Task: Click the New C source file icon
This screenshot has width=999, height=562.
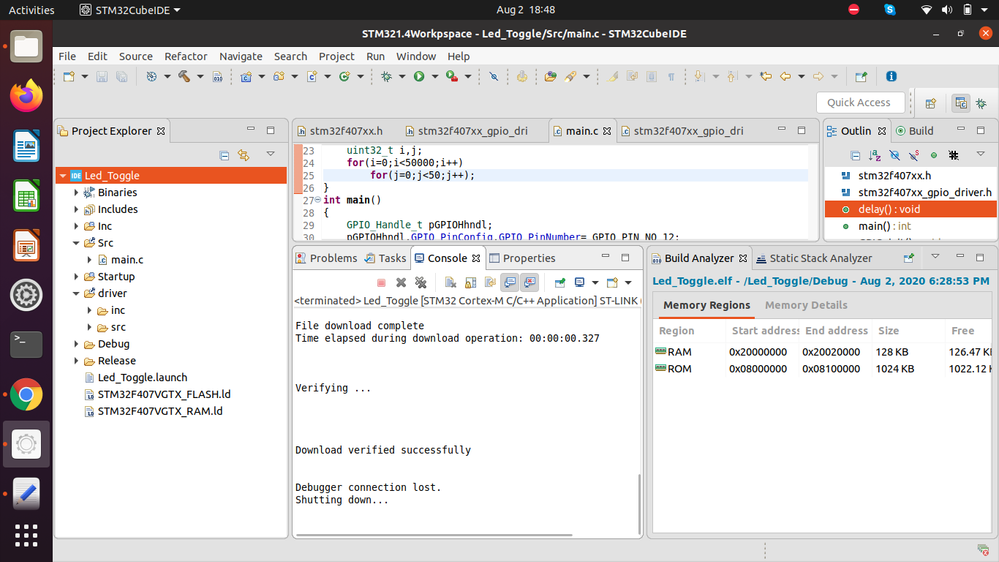Action: pyautogui.click(x=312, y=76)
